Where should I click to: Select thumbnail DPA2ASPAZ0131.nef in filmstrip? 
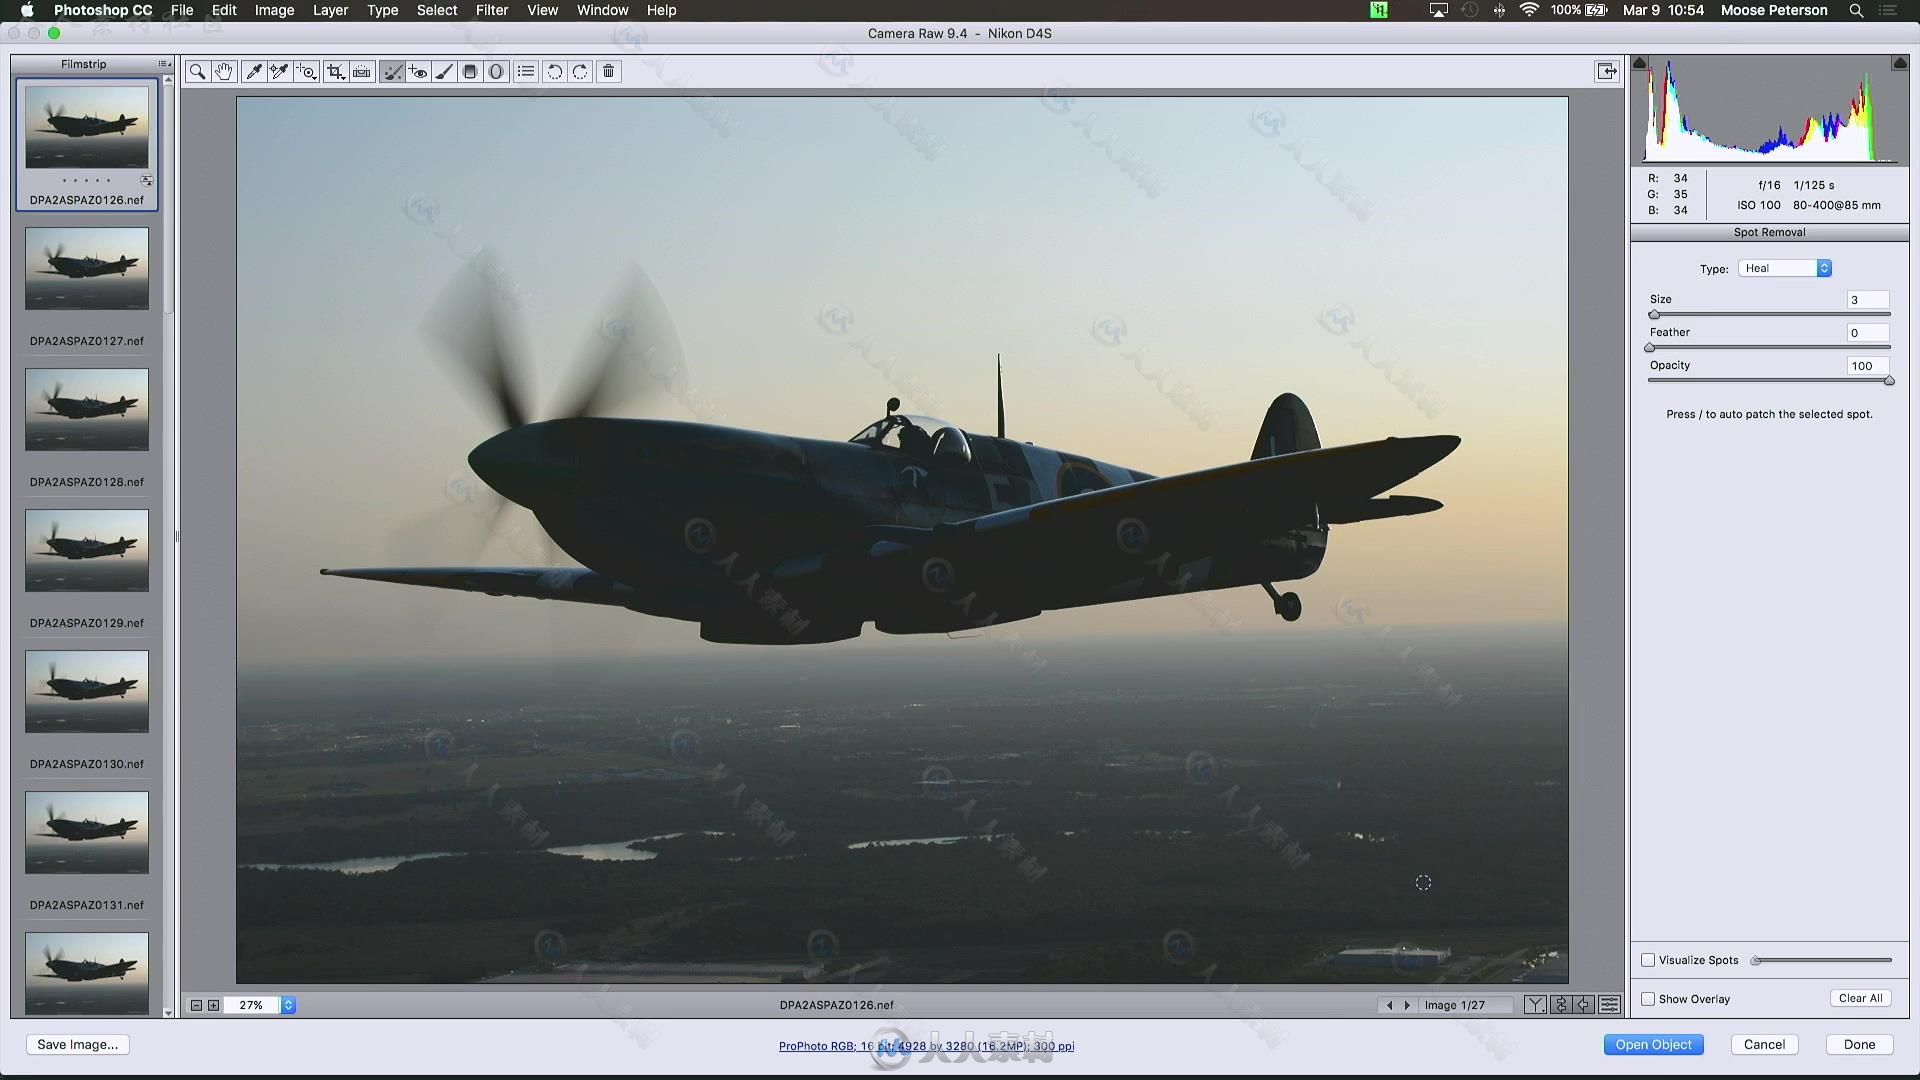[x=87, y=832]
